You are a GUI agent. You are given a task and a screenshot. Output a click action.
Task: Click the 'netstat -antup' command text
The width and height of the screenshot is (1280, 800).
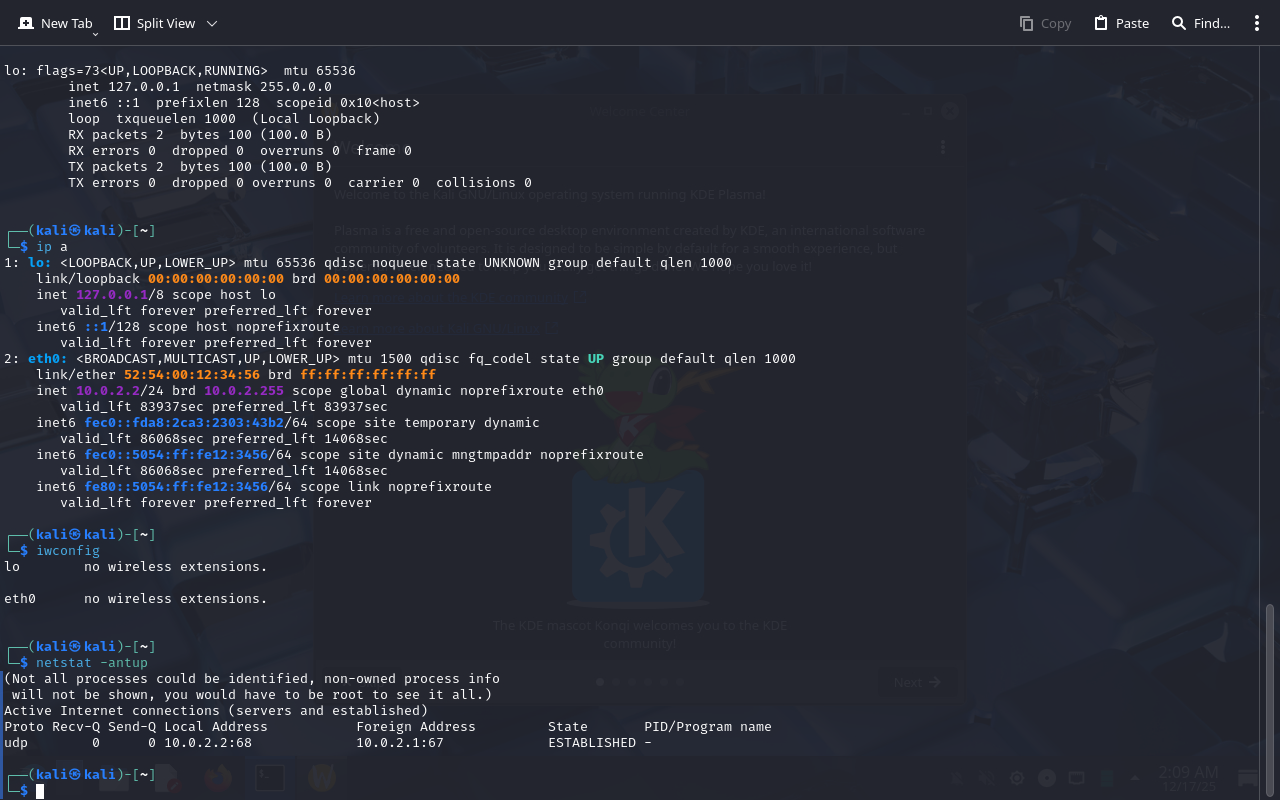pos(92,663)
